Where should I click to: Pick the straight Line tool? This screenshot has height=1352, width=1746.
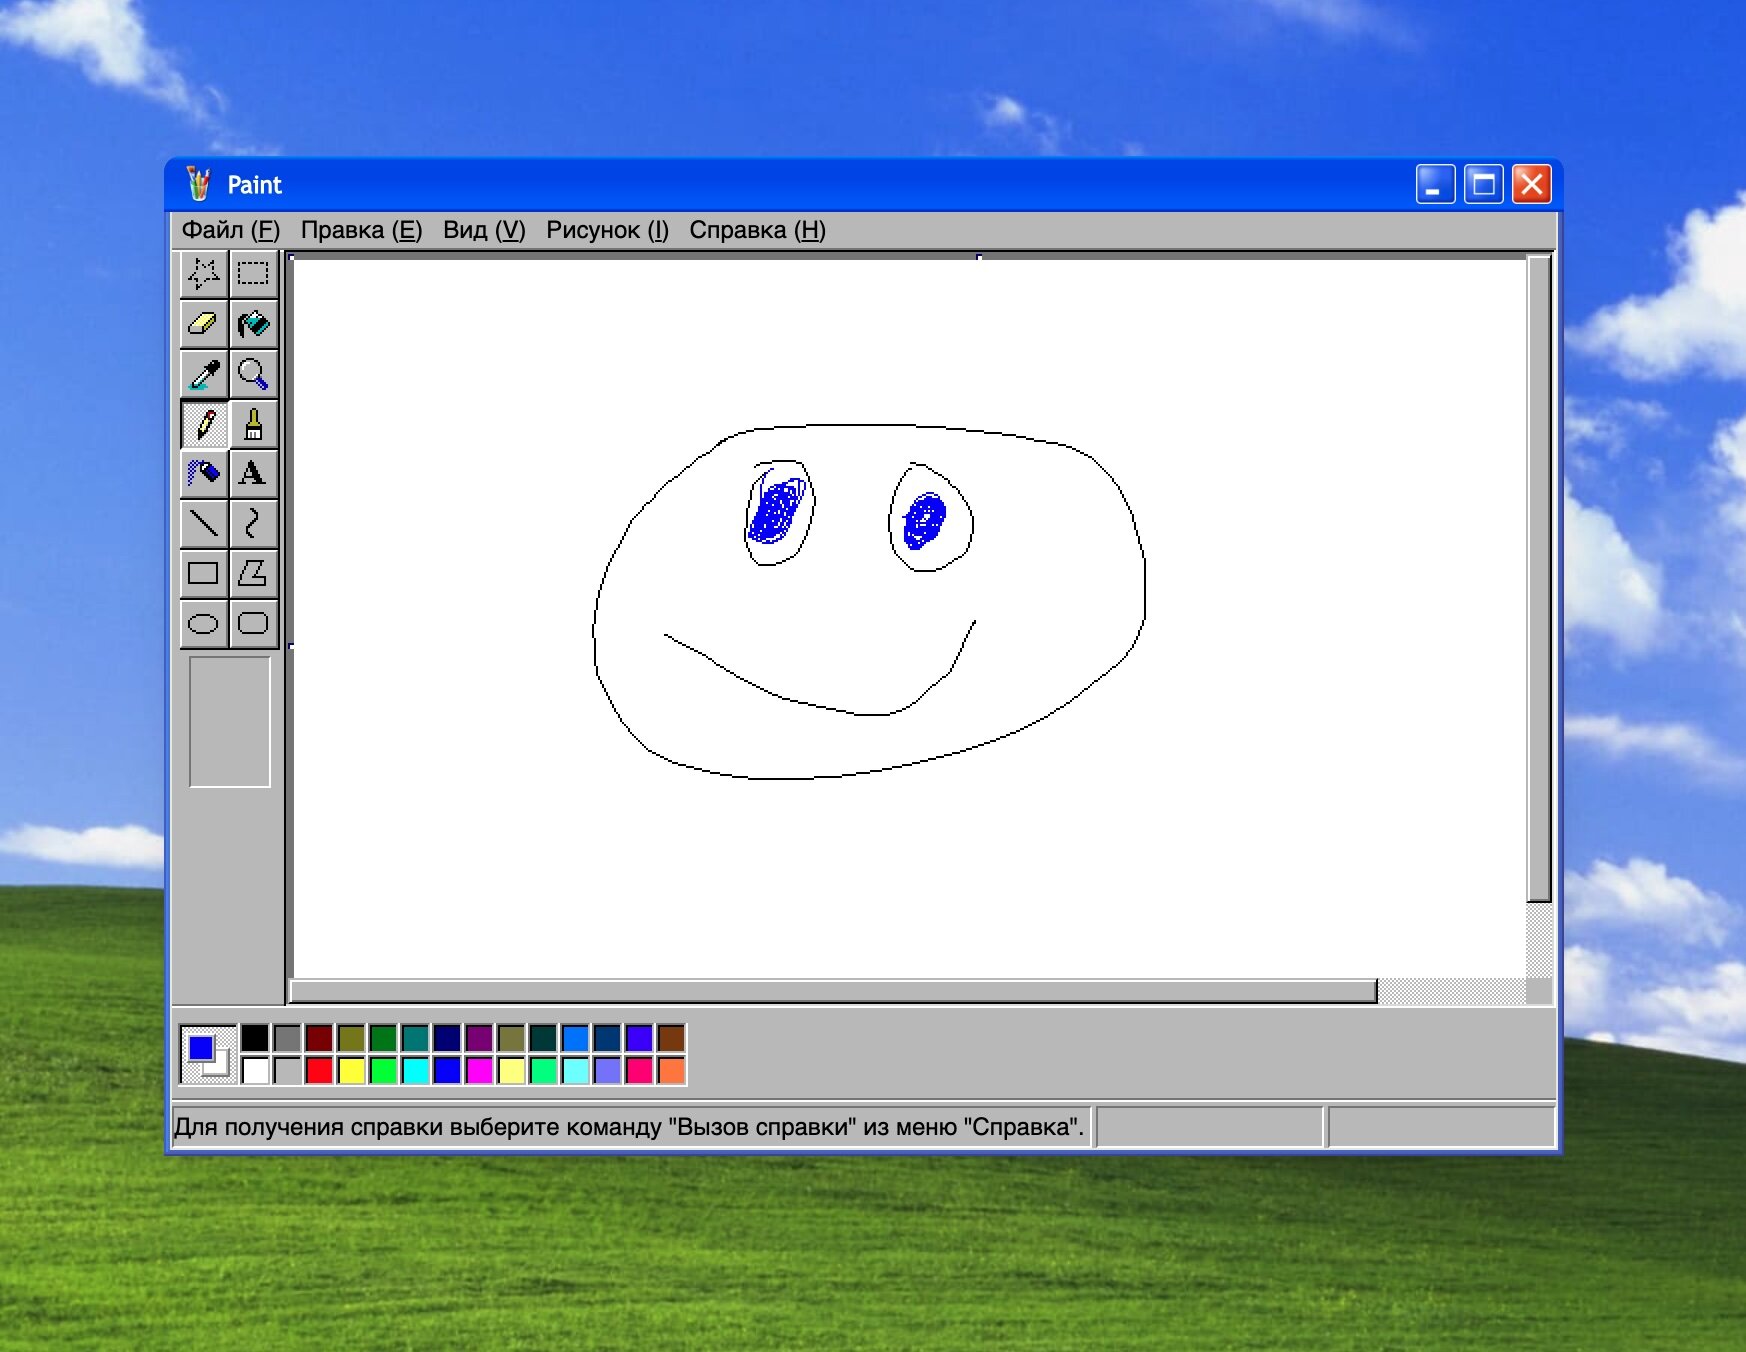[204, 523]
